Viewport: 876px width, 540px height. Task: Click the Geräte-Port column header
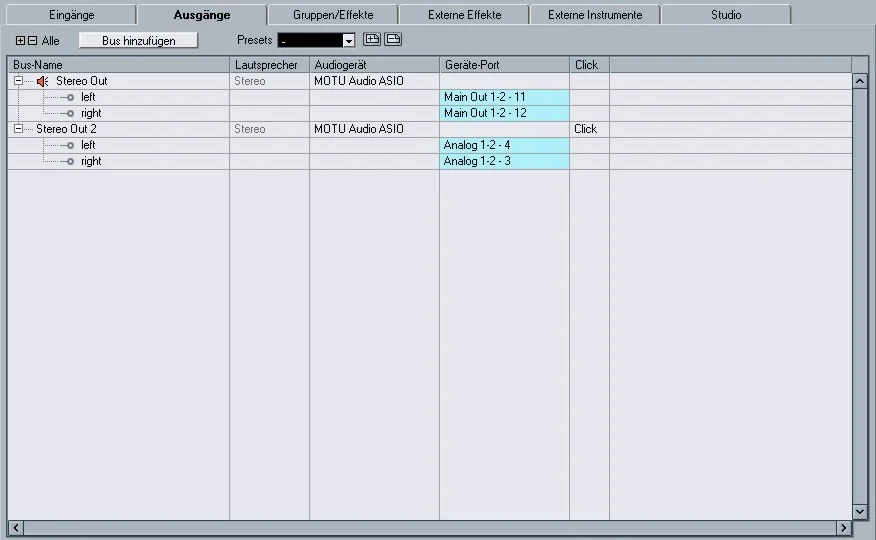click(504, 65)
